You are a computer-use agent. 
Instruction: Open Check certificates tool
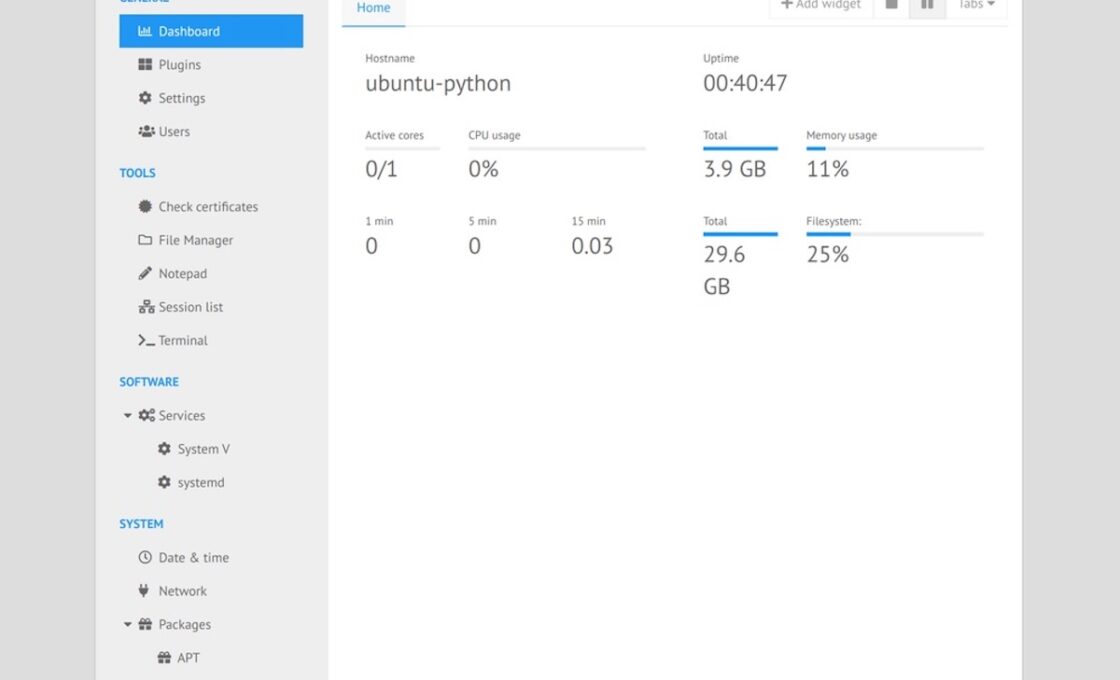coord(207,207)
